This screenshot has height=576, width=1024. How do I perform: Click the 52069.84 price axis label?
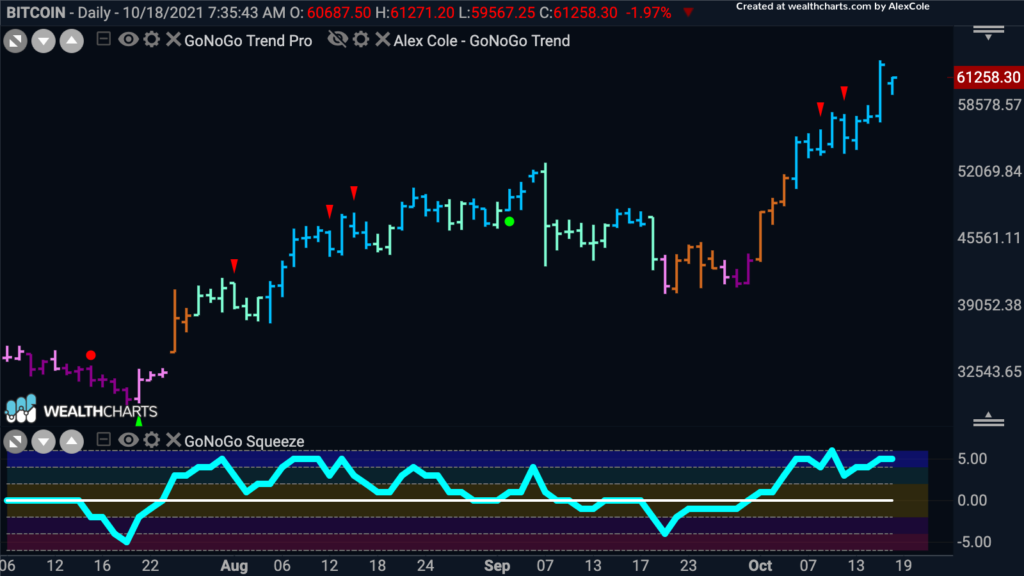tap(989, 172)
